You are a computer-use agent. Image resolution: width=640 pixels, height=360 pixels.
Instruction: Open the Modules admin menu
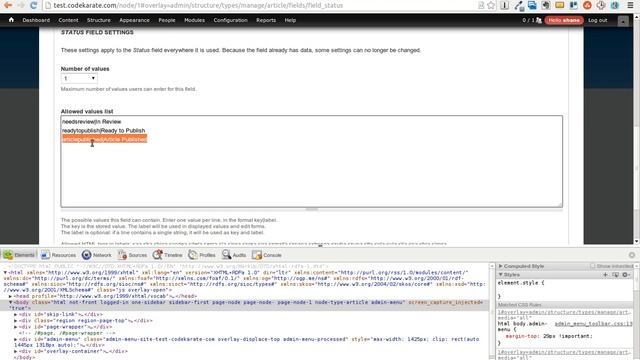pos(194,20)
